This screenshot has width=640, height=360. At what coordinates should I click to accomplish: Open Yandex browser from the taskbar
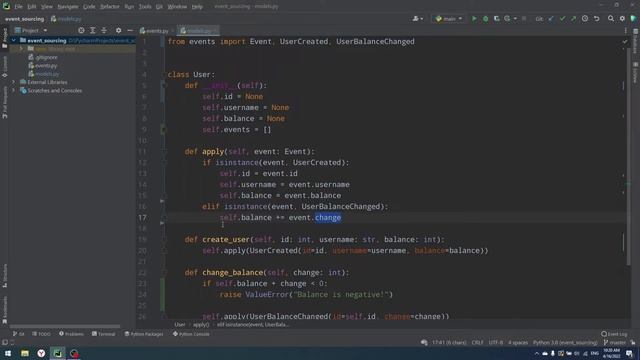point(41,353)
